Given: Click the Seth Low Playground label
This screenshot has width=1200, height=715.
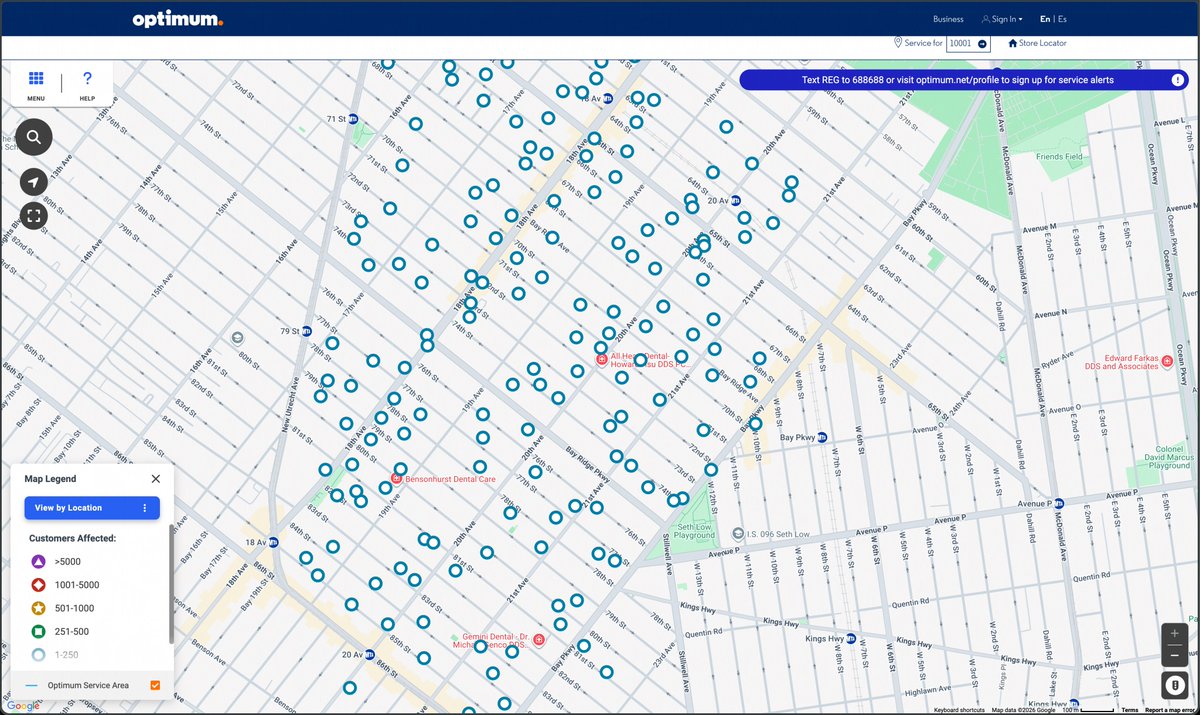Looking at the screenshot, I should tap(695, 531).
